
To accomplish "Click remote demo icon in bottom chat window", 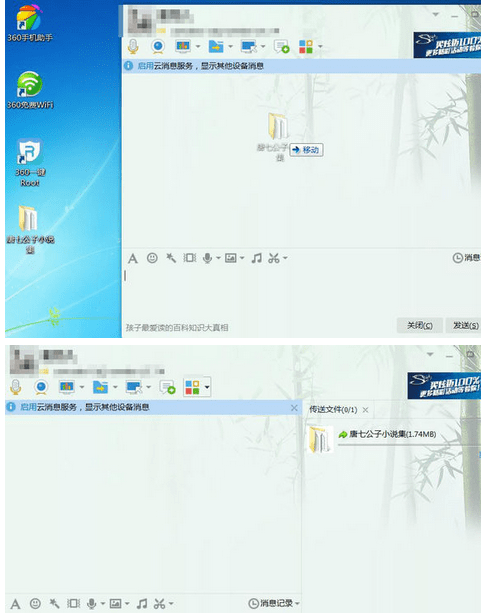I will [x=67, y=387].
